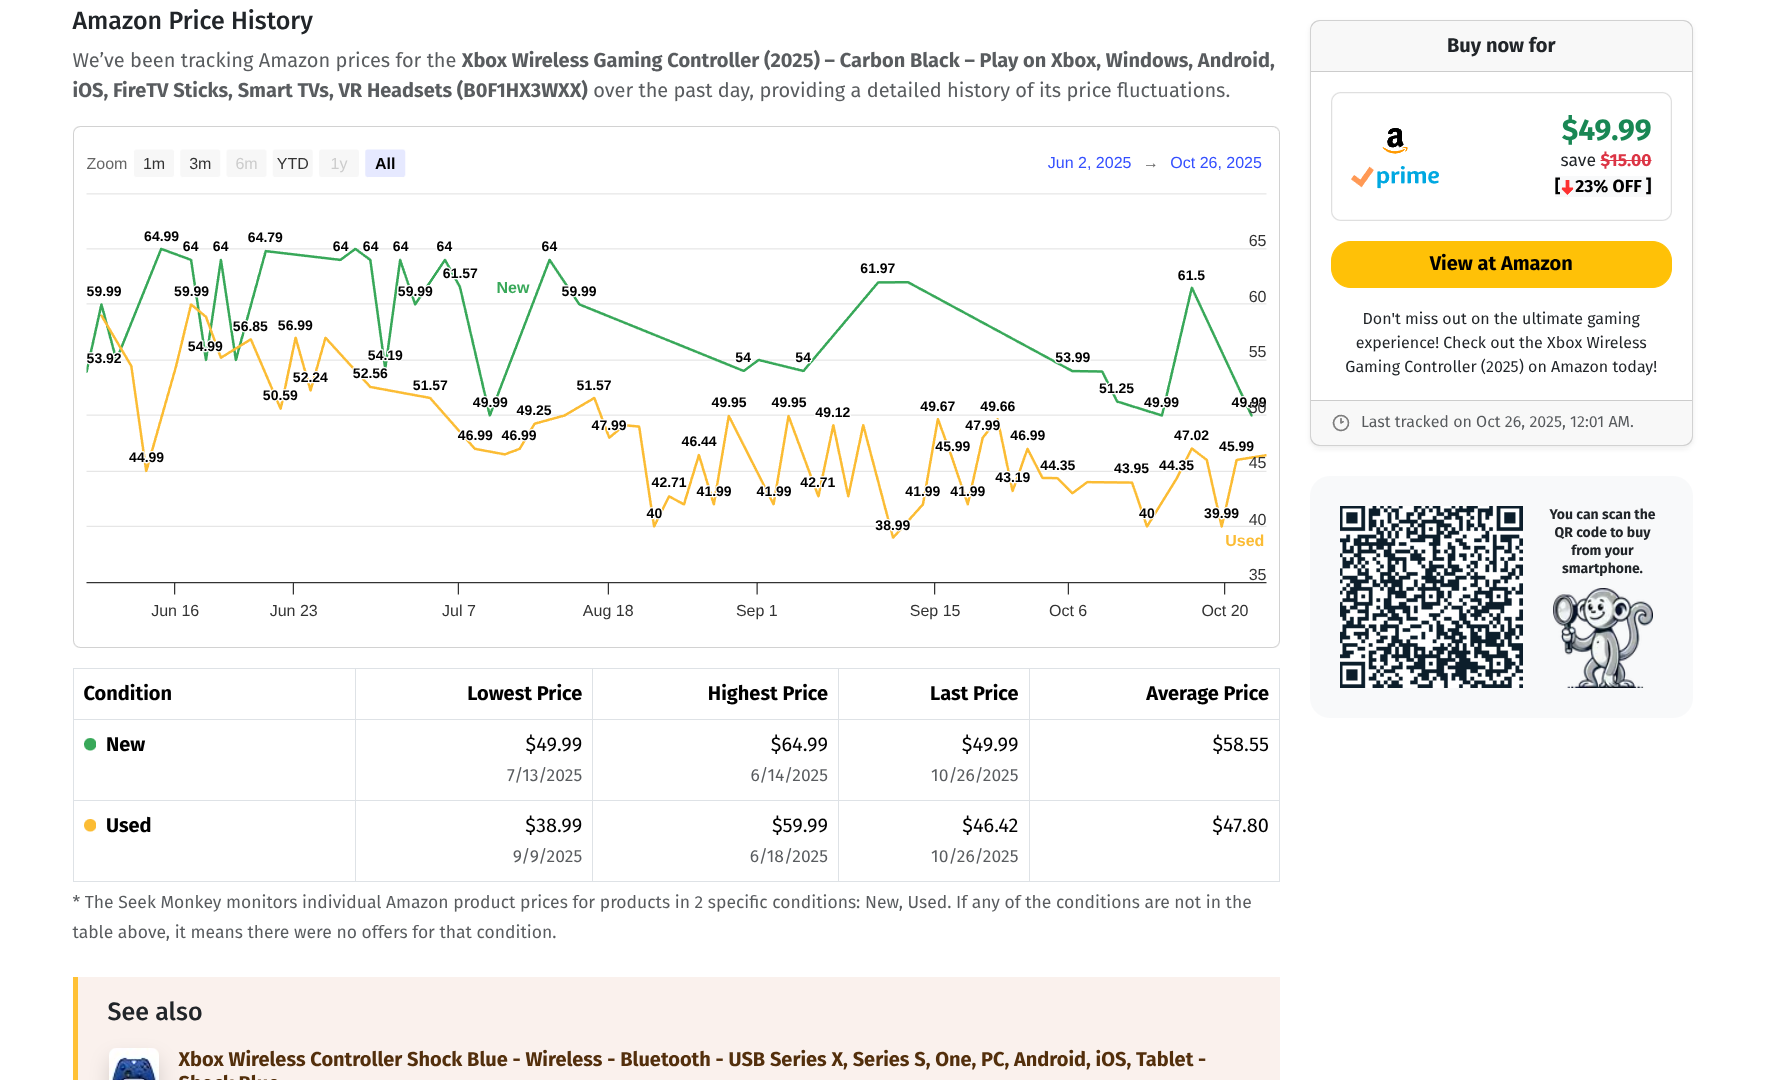Screen dimensions: 1777x1080
Task: Click New average price $58.55
Action: 1240,744
